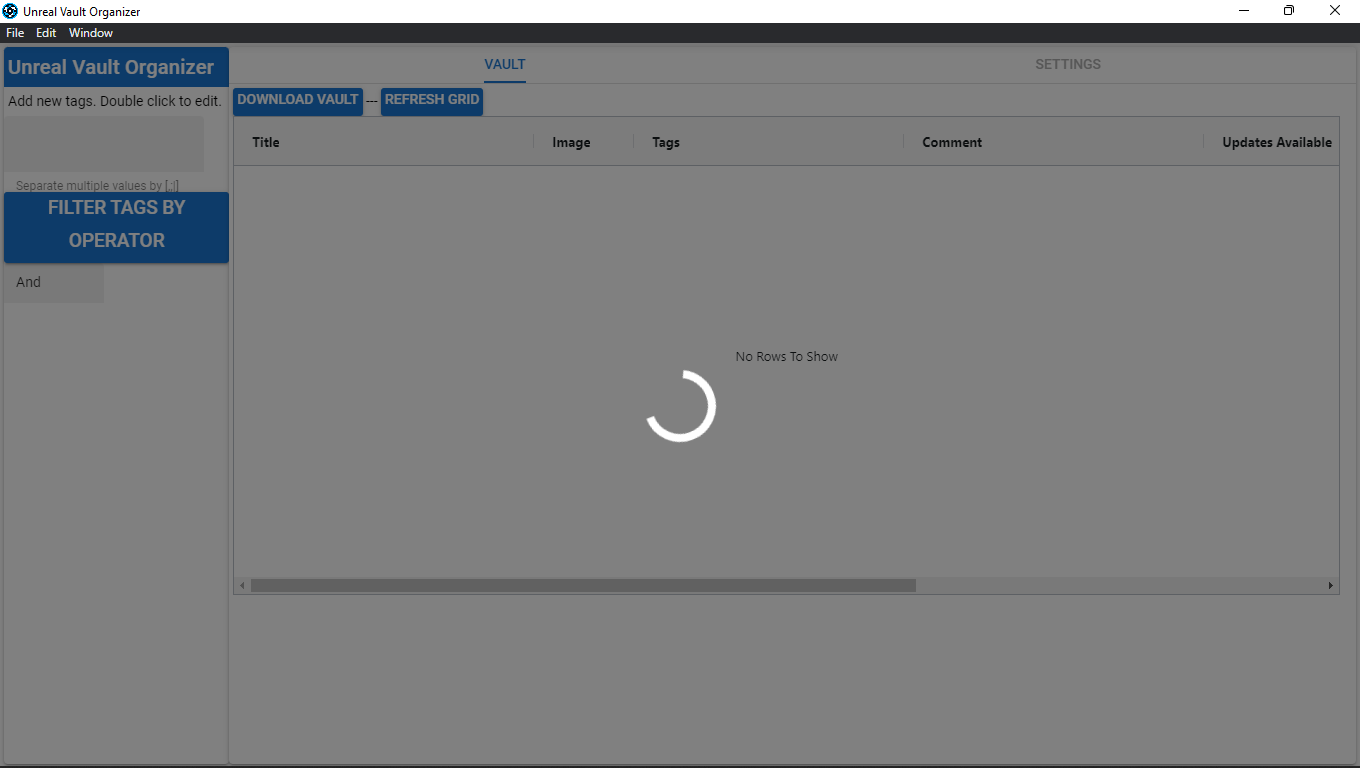Click the grid horizontal scrollbar thumb
The width and height of the screenshot is (1360, 768).
(583, 585)
